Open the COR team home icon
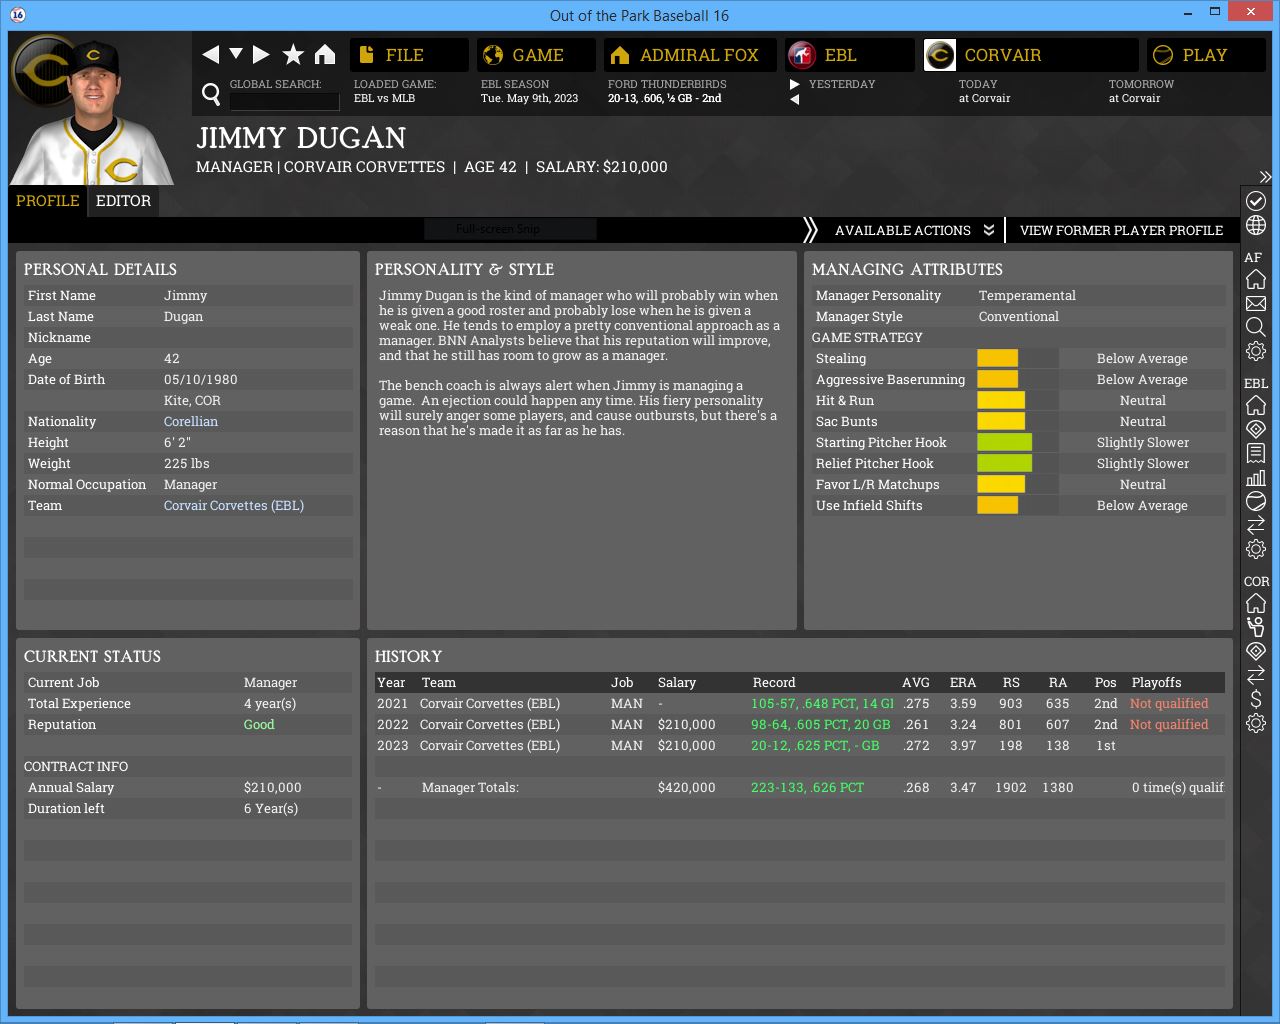Viewport: 1280px width, 1024px height. pyautogui.click(x=1256, y=603)
